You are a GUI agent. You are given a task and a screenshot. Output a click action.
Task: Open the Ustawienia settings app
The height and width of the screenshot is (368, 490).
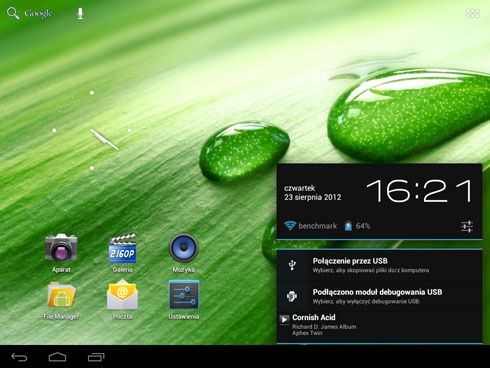tap(184, 300)
